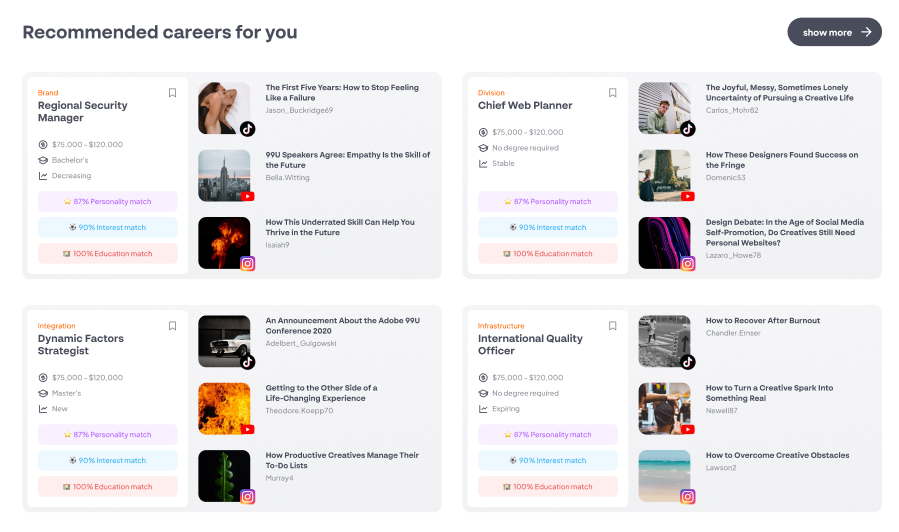This screenshot has height=532, width=899.
Task: Open Dynamic Factors Strategist career title
Action: pos(81,345)
